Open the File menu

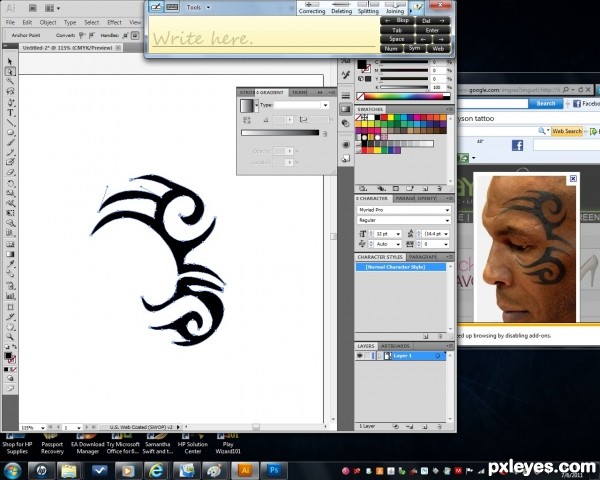[10, 23]
